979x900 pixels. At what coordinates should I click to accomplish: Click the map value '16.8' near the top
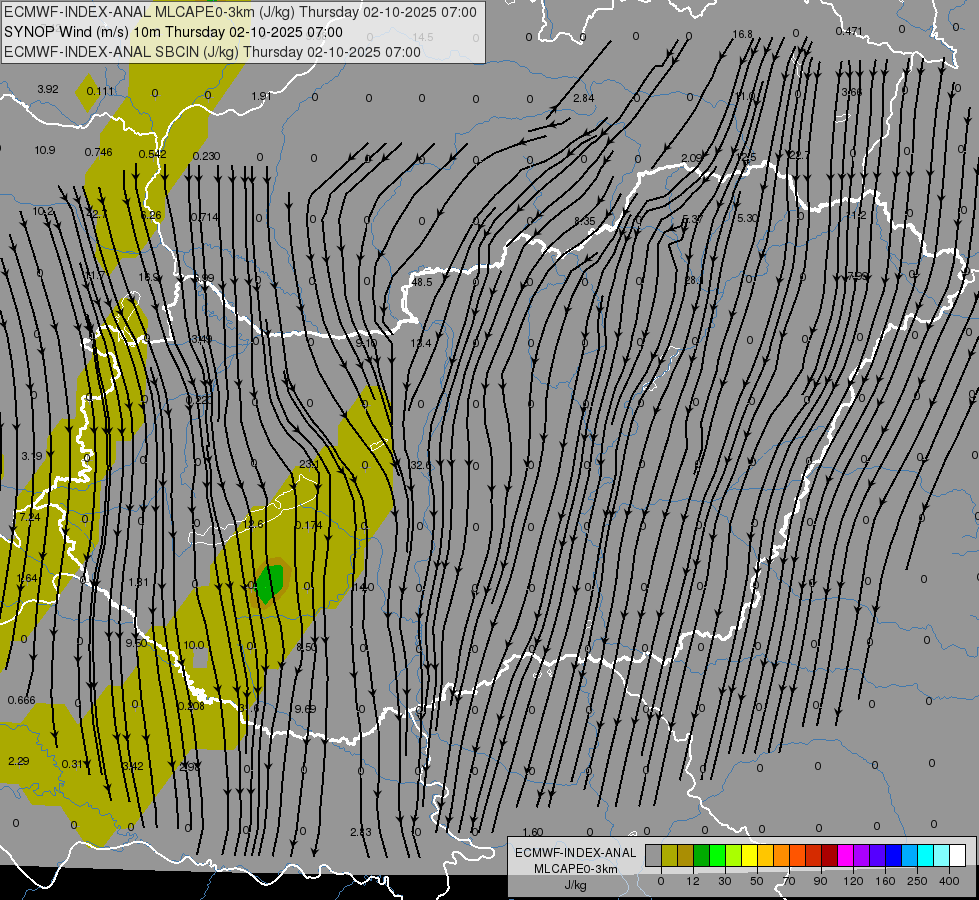[743, 34]
